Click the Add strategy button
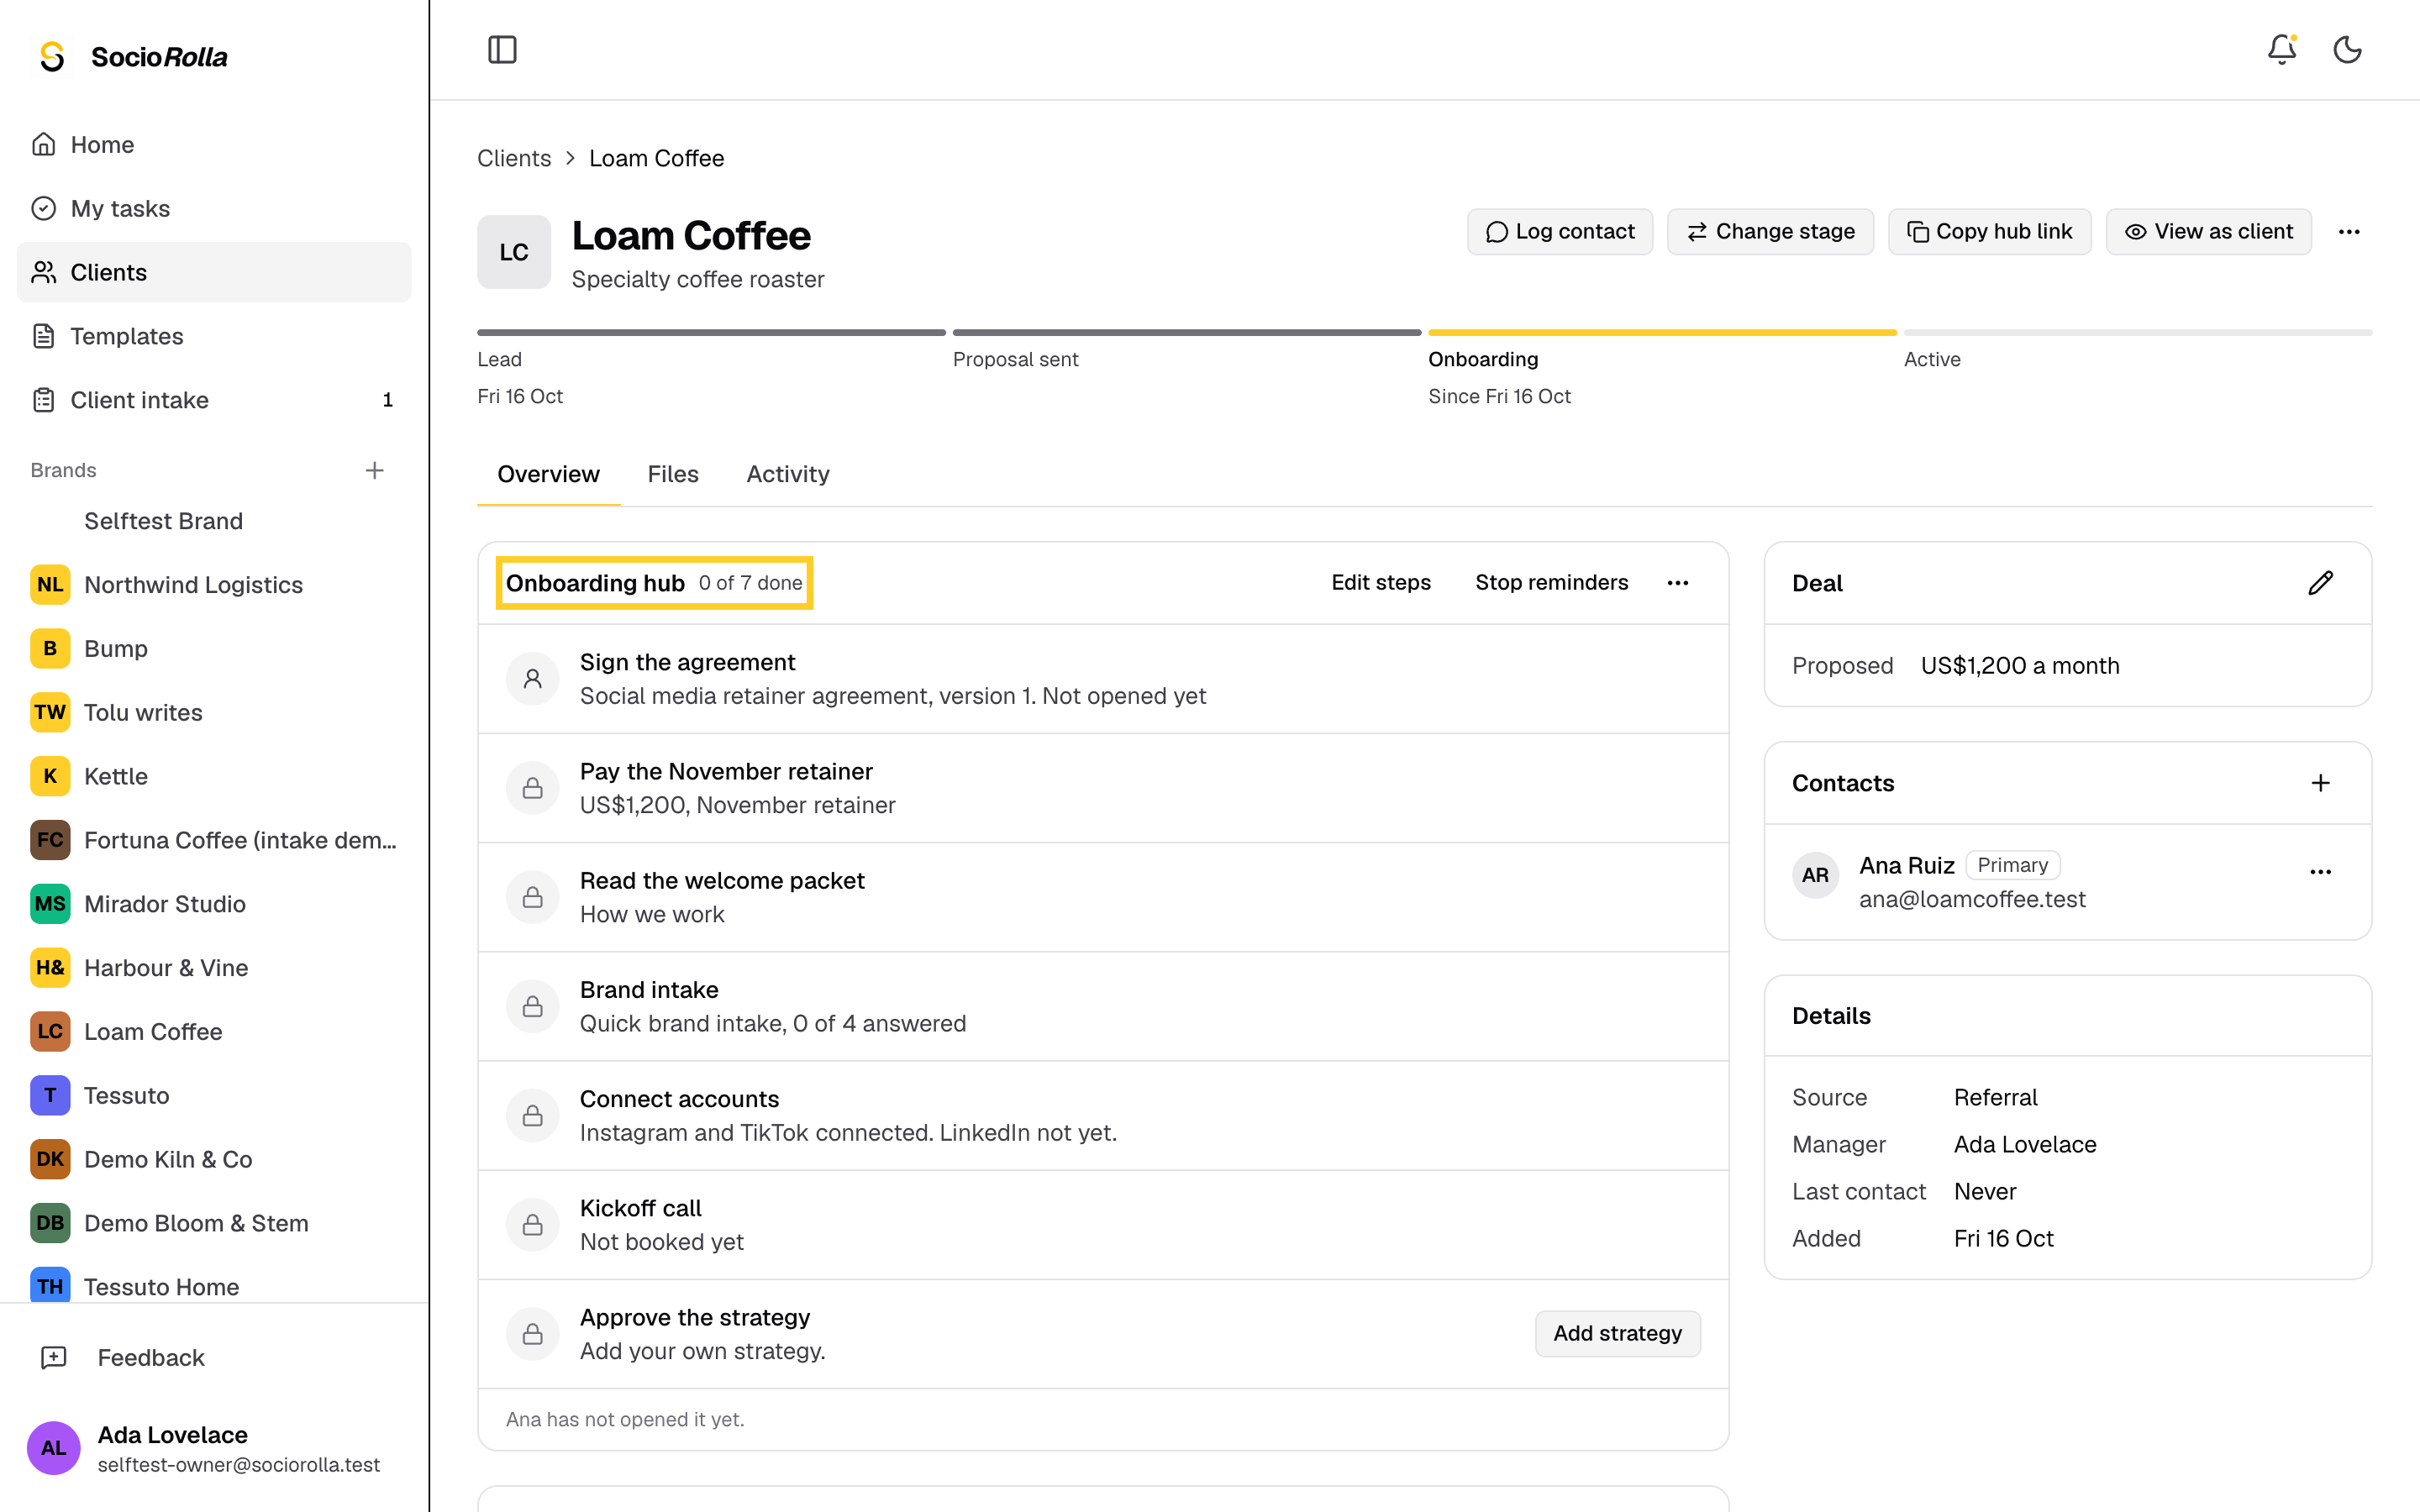The width and height of the screenshot is (2420, 1512). tap(1617, 1334)
